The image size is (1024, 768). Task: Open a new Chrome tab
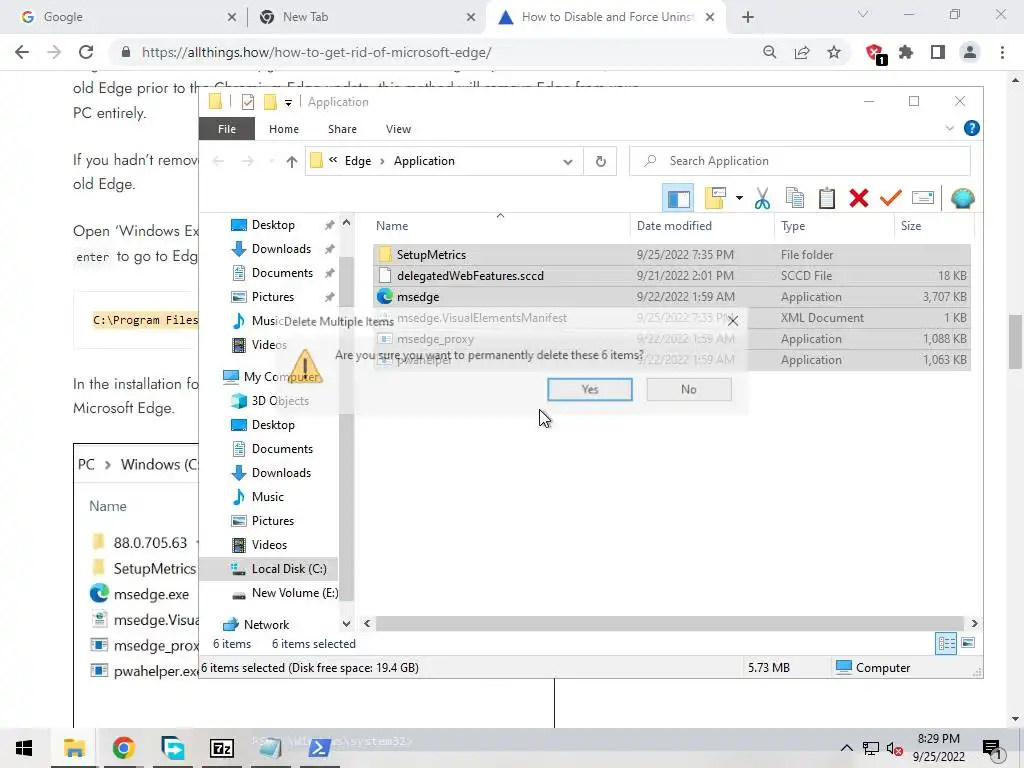(748, 17)
